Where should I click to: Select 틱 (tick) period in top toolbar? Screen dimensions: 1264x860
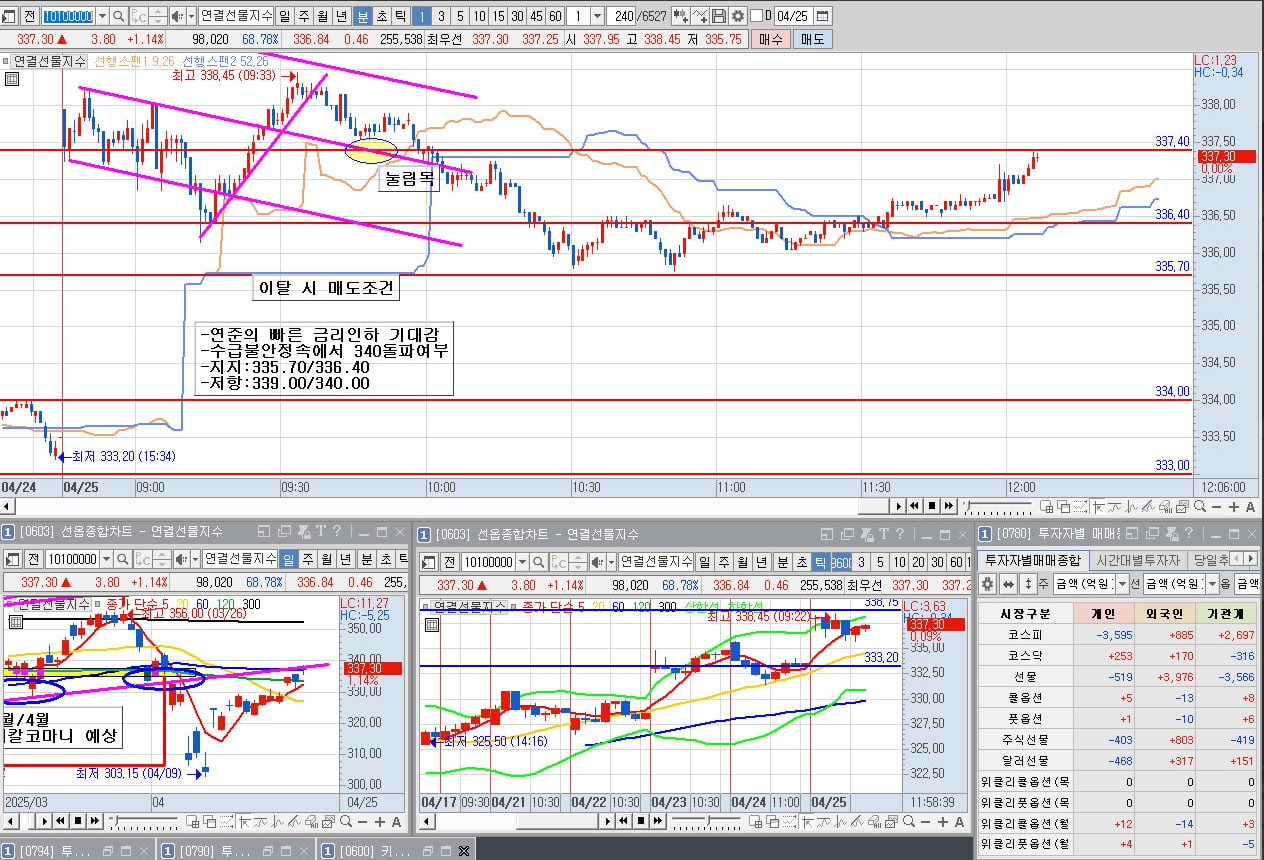pos(400,16)
